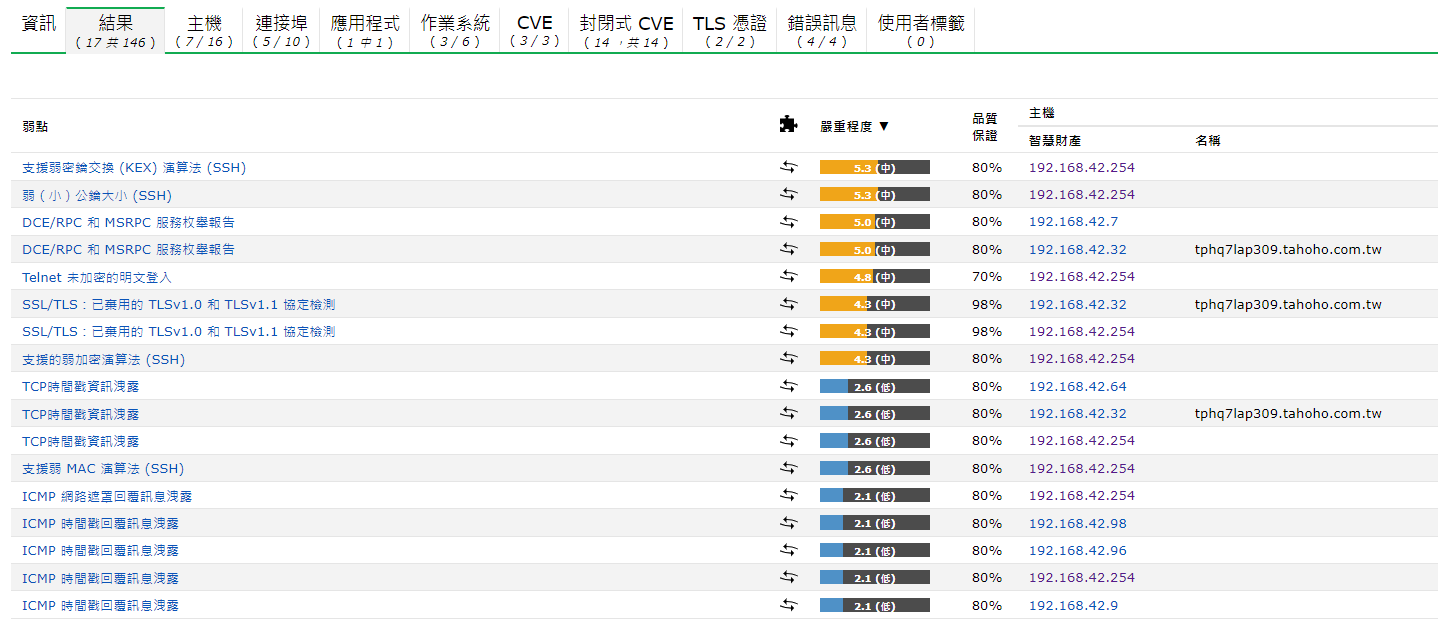
Task: Click the ICMP 網路遮罩回覆訊息洩露 vulnerability link
Action: (x=107, y=496)
